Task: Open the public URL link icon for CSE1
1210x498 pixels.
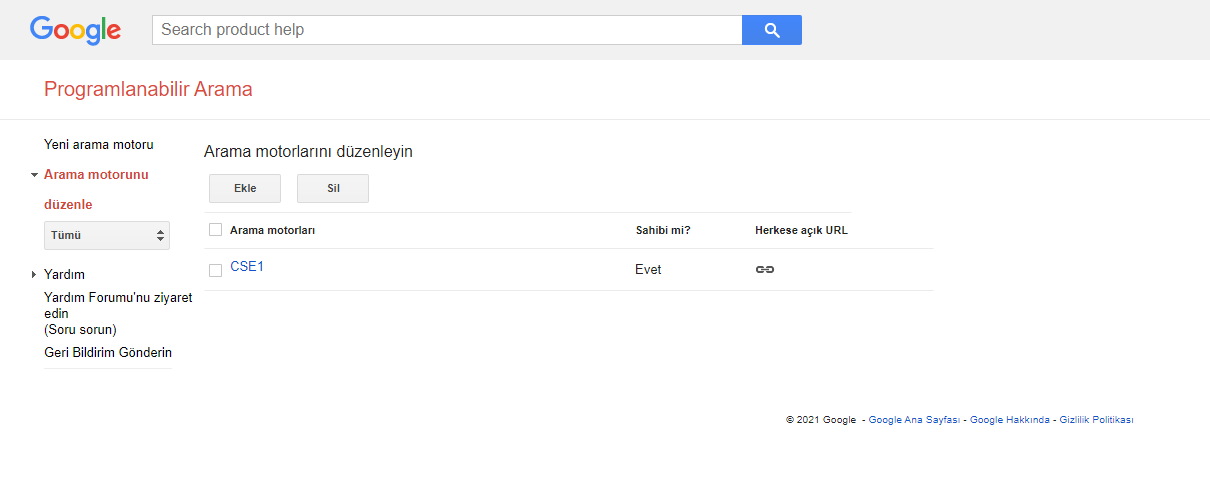Action: tap(765, 270)
